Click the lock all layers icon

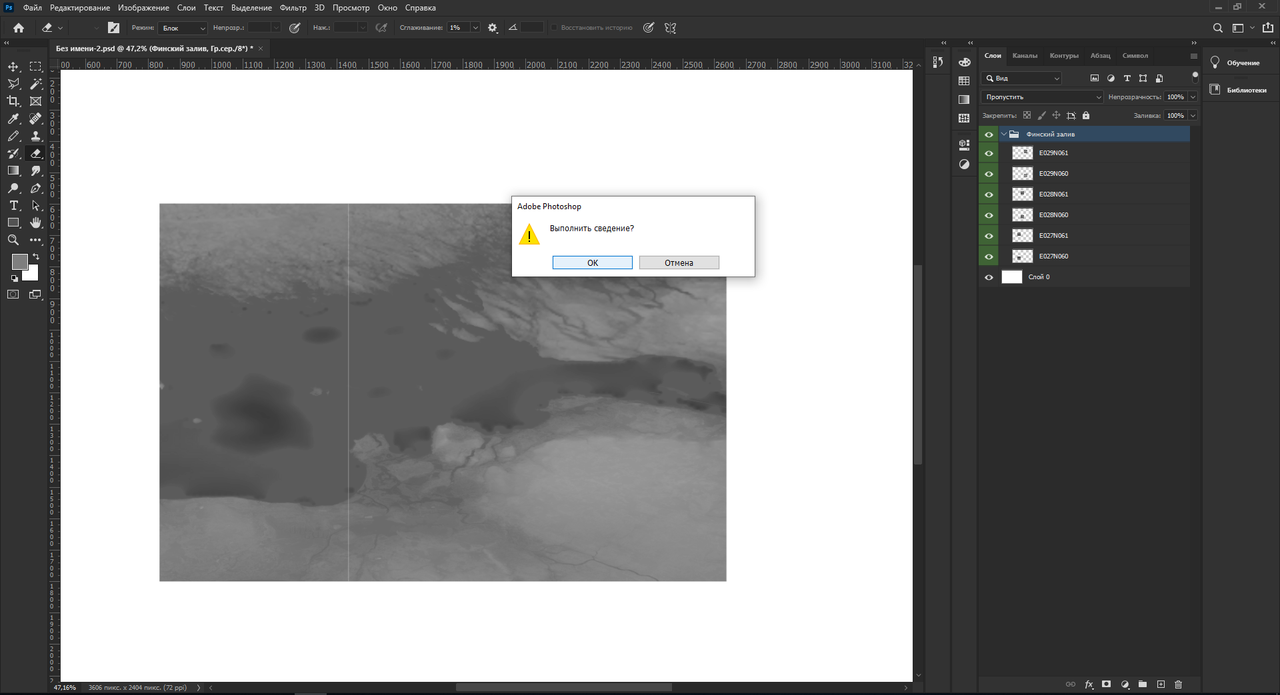pos(1086,115)
